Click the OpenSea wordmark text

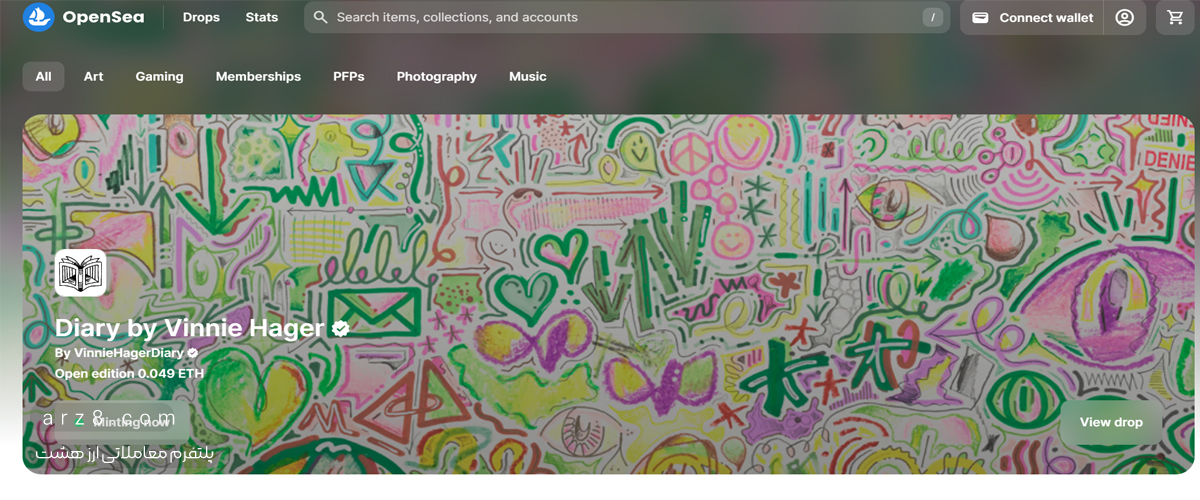[x=104, y=17]
